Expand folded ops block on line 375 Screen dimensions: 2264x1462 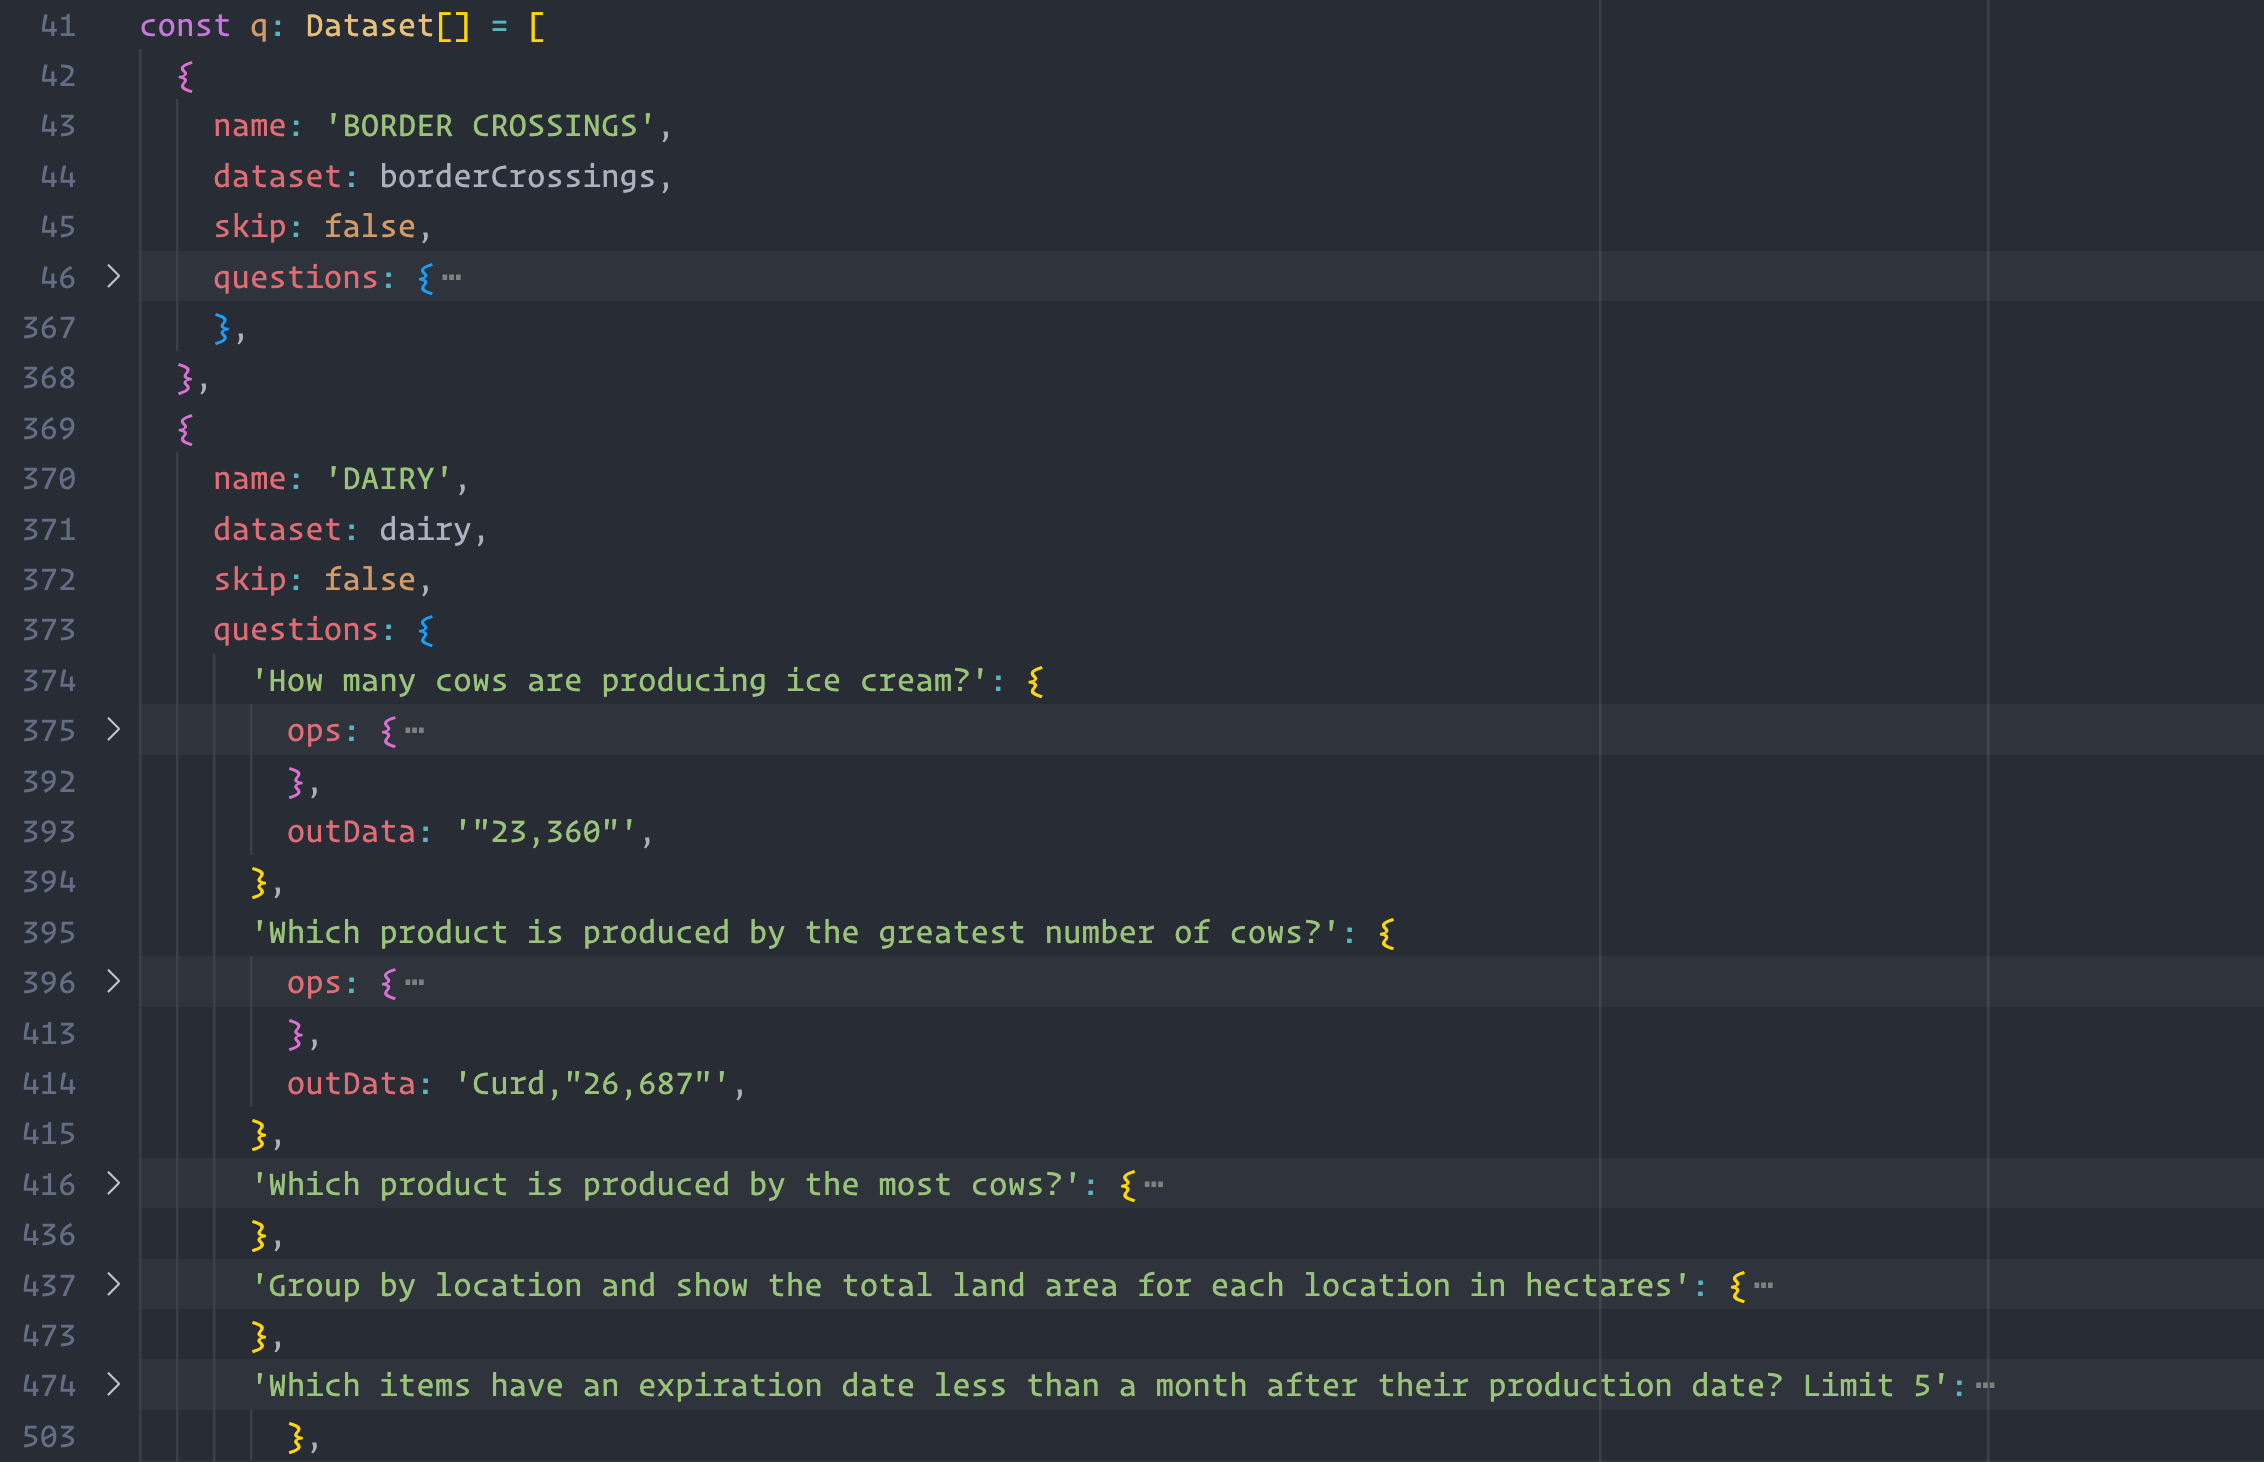pyautogui.click(x=113, y=730)
